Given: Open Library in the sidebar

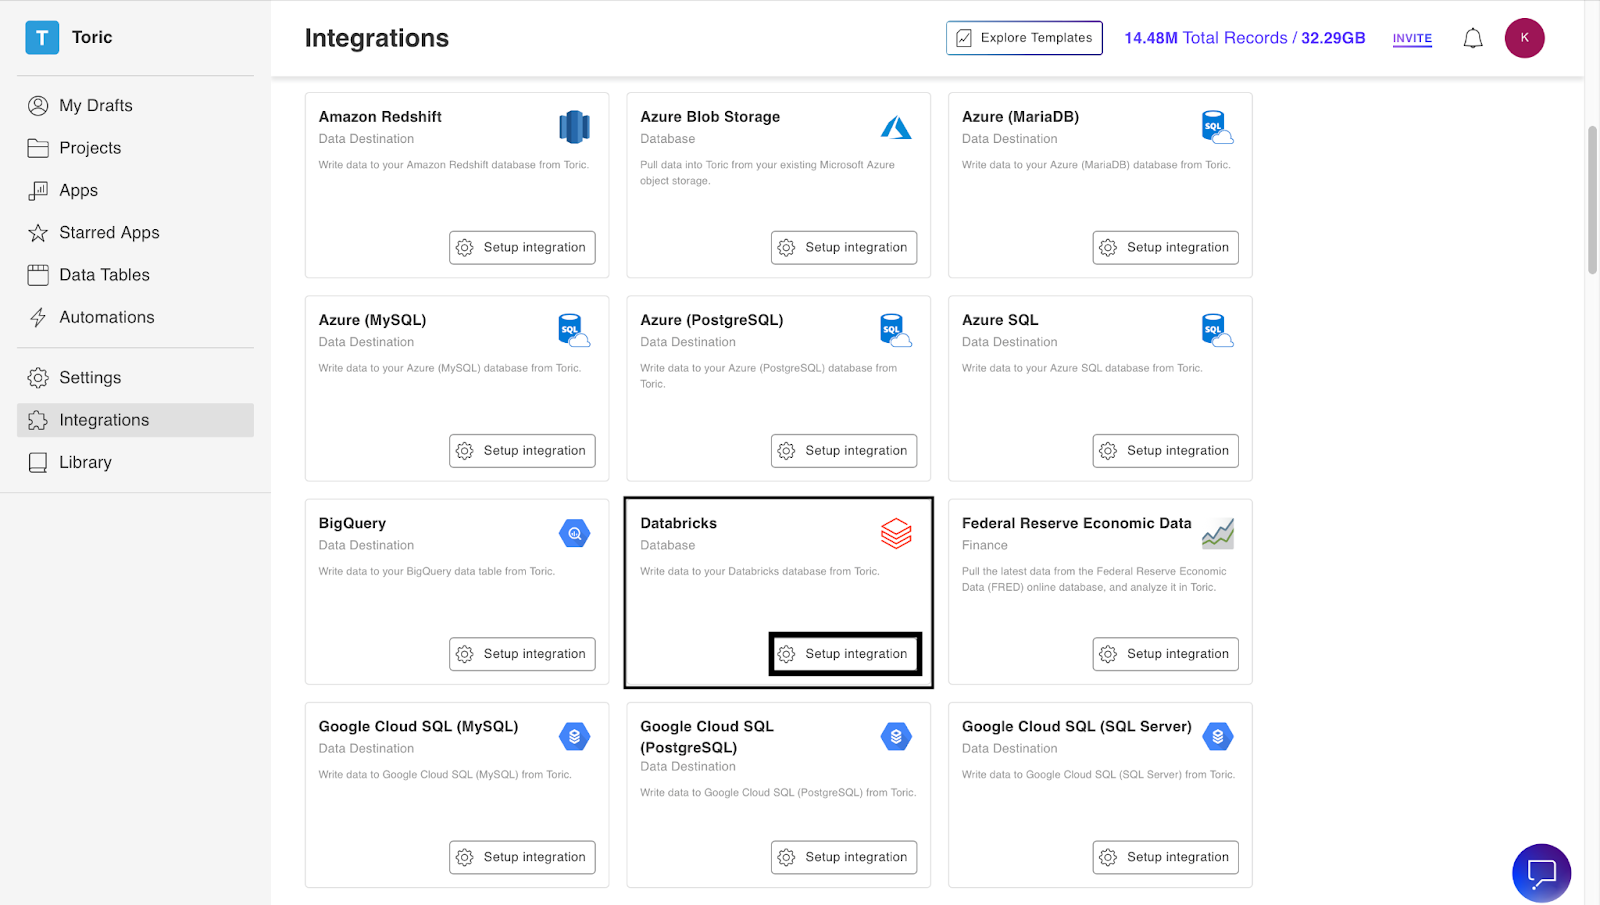Looking at the screenshot, I should coord(135,462).
